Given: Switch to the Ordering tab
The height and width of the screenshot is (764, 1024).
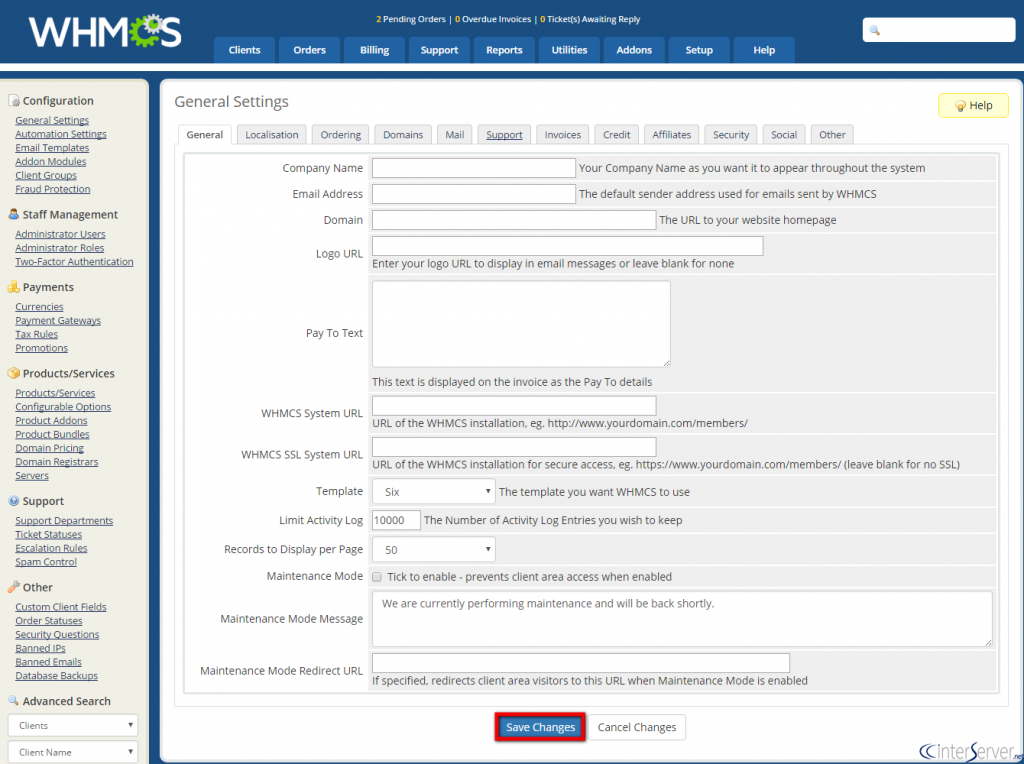Looking at the screenshot, I should pos(340,135).
